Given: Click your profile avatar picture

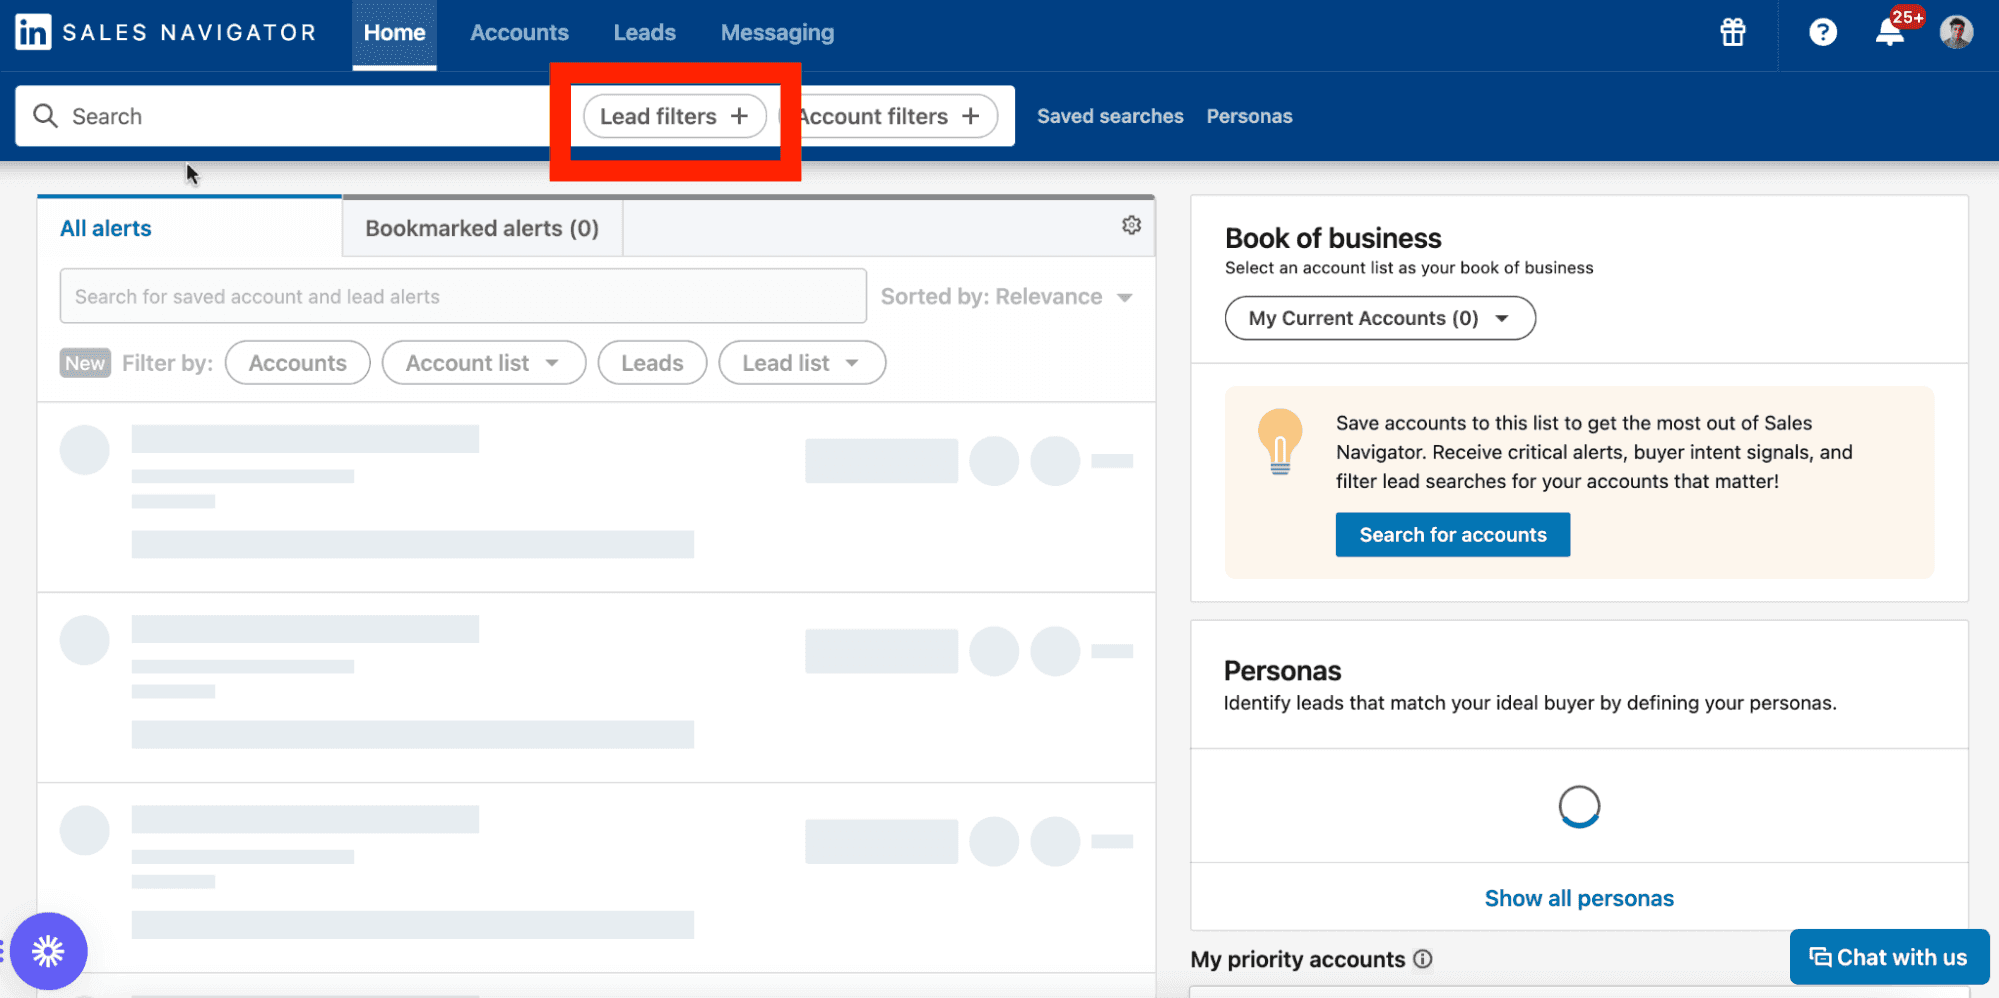Looking at the screenshot, I should (1956, 32).
